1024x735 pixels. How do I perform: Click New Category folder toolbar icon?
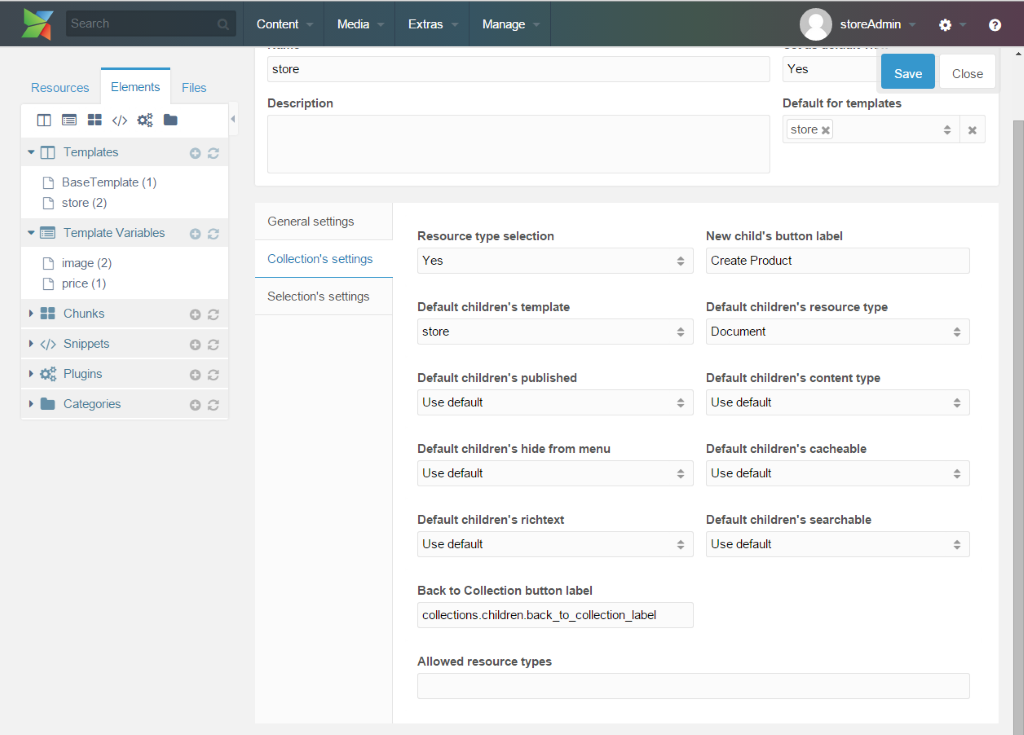click(x=170, y=120)
